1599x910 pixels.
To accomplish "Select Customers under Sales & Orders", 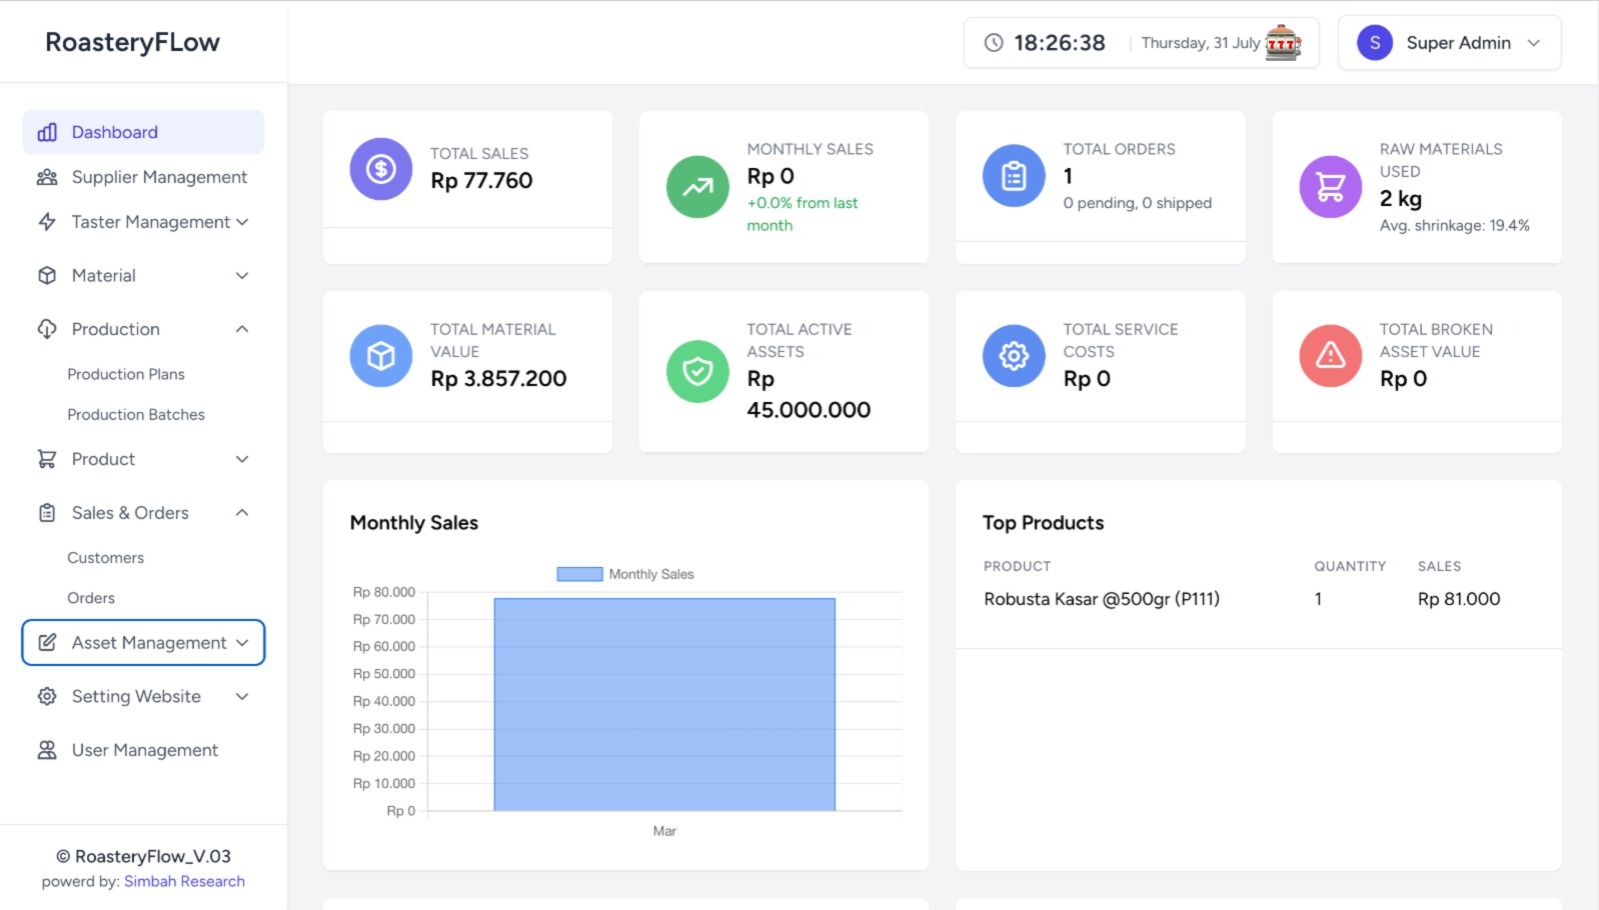I will (105, 558).
